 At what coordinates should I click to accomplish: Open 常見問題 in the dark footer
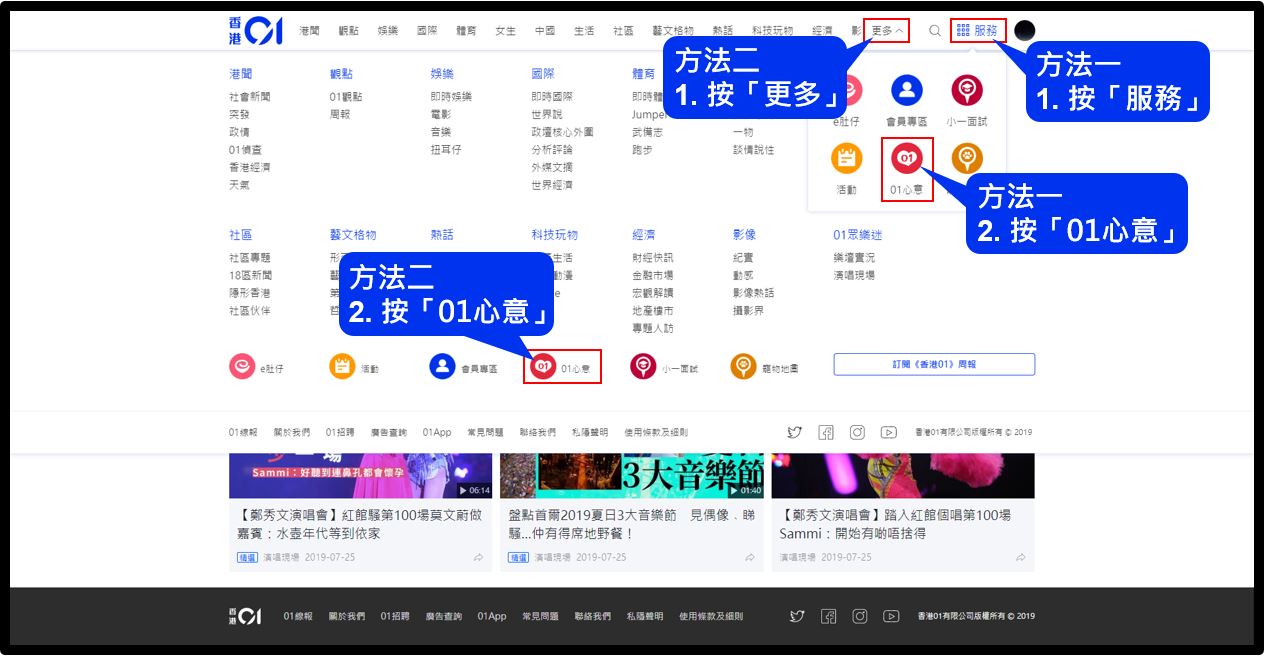(540, 617)
